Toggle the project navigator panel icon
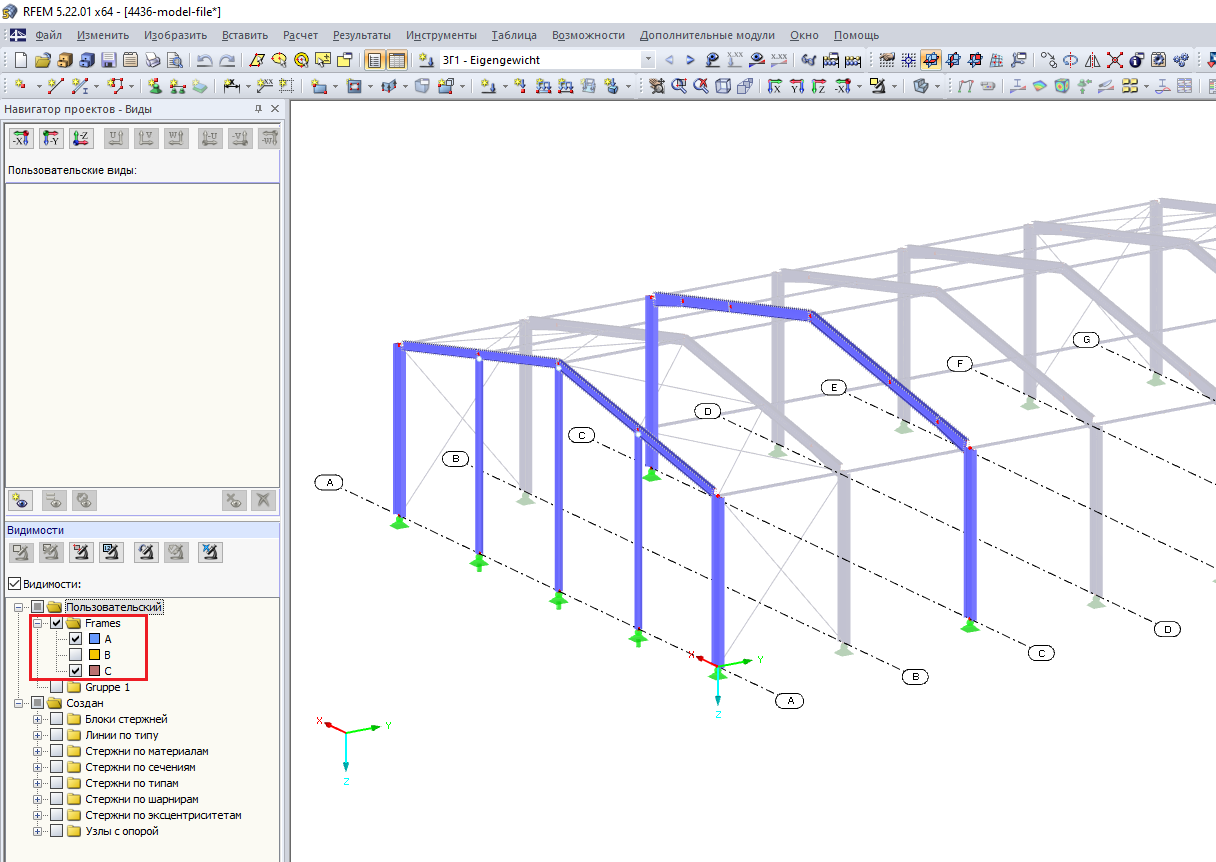 tap(374, 60)
